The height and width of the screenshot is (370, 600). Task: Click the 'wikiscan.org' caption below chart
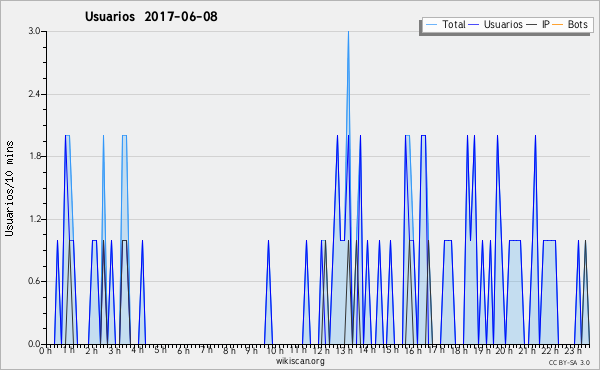pyautogui.click(x=300, y=361)
